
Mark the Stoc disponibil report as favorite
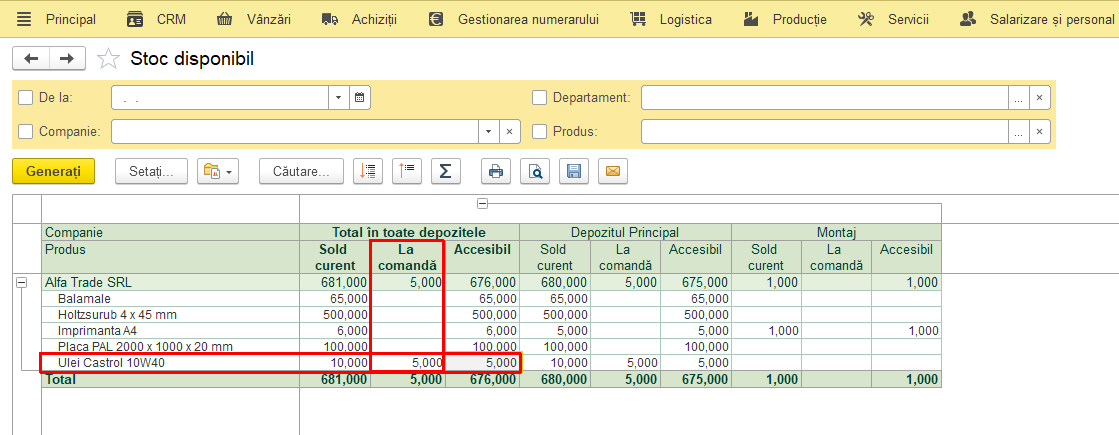(x=108, y=58)
